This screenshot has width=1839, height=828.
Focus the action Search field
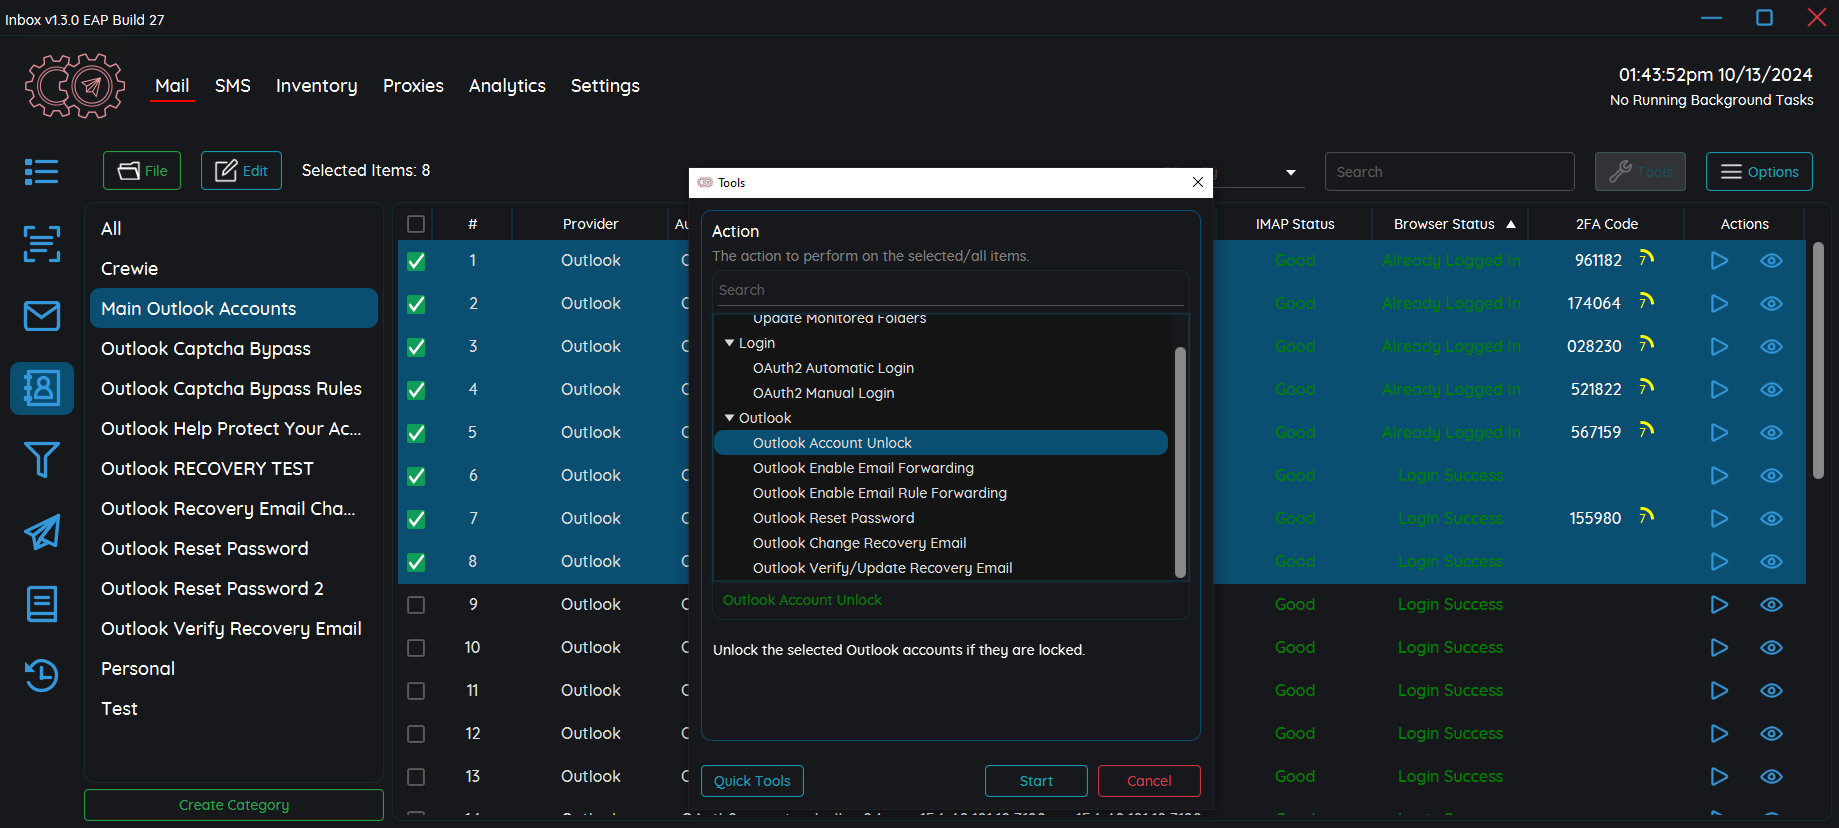point(950,290)
